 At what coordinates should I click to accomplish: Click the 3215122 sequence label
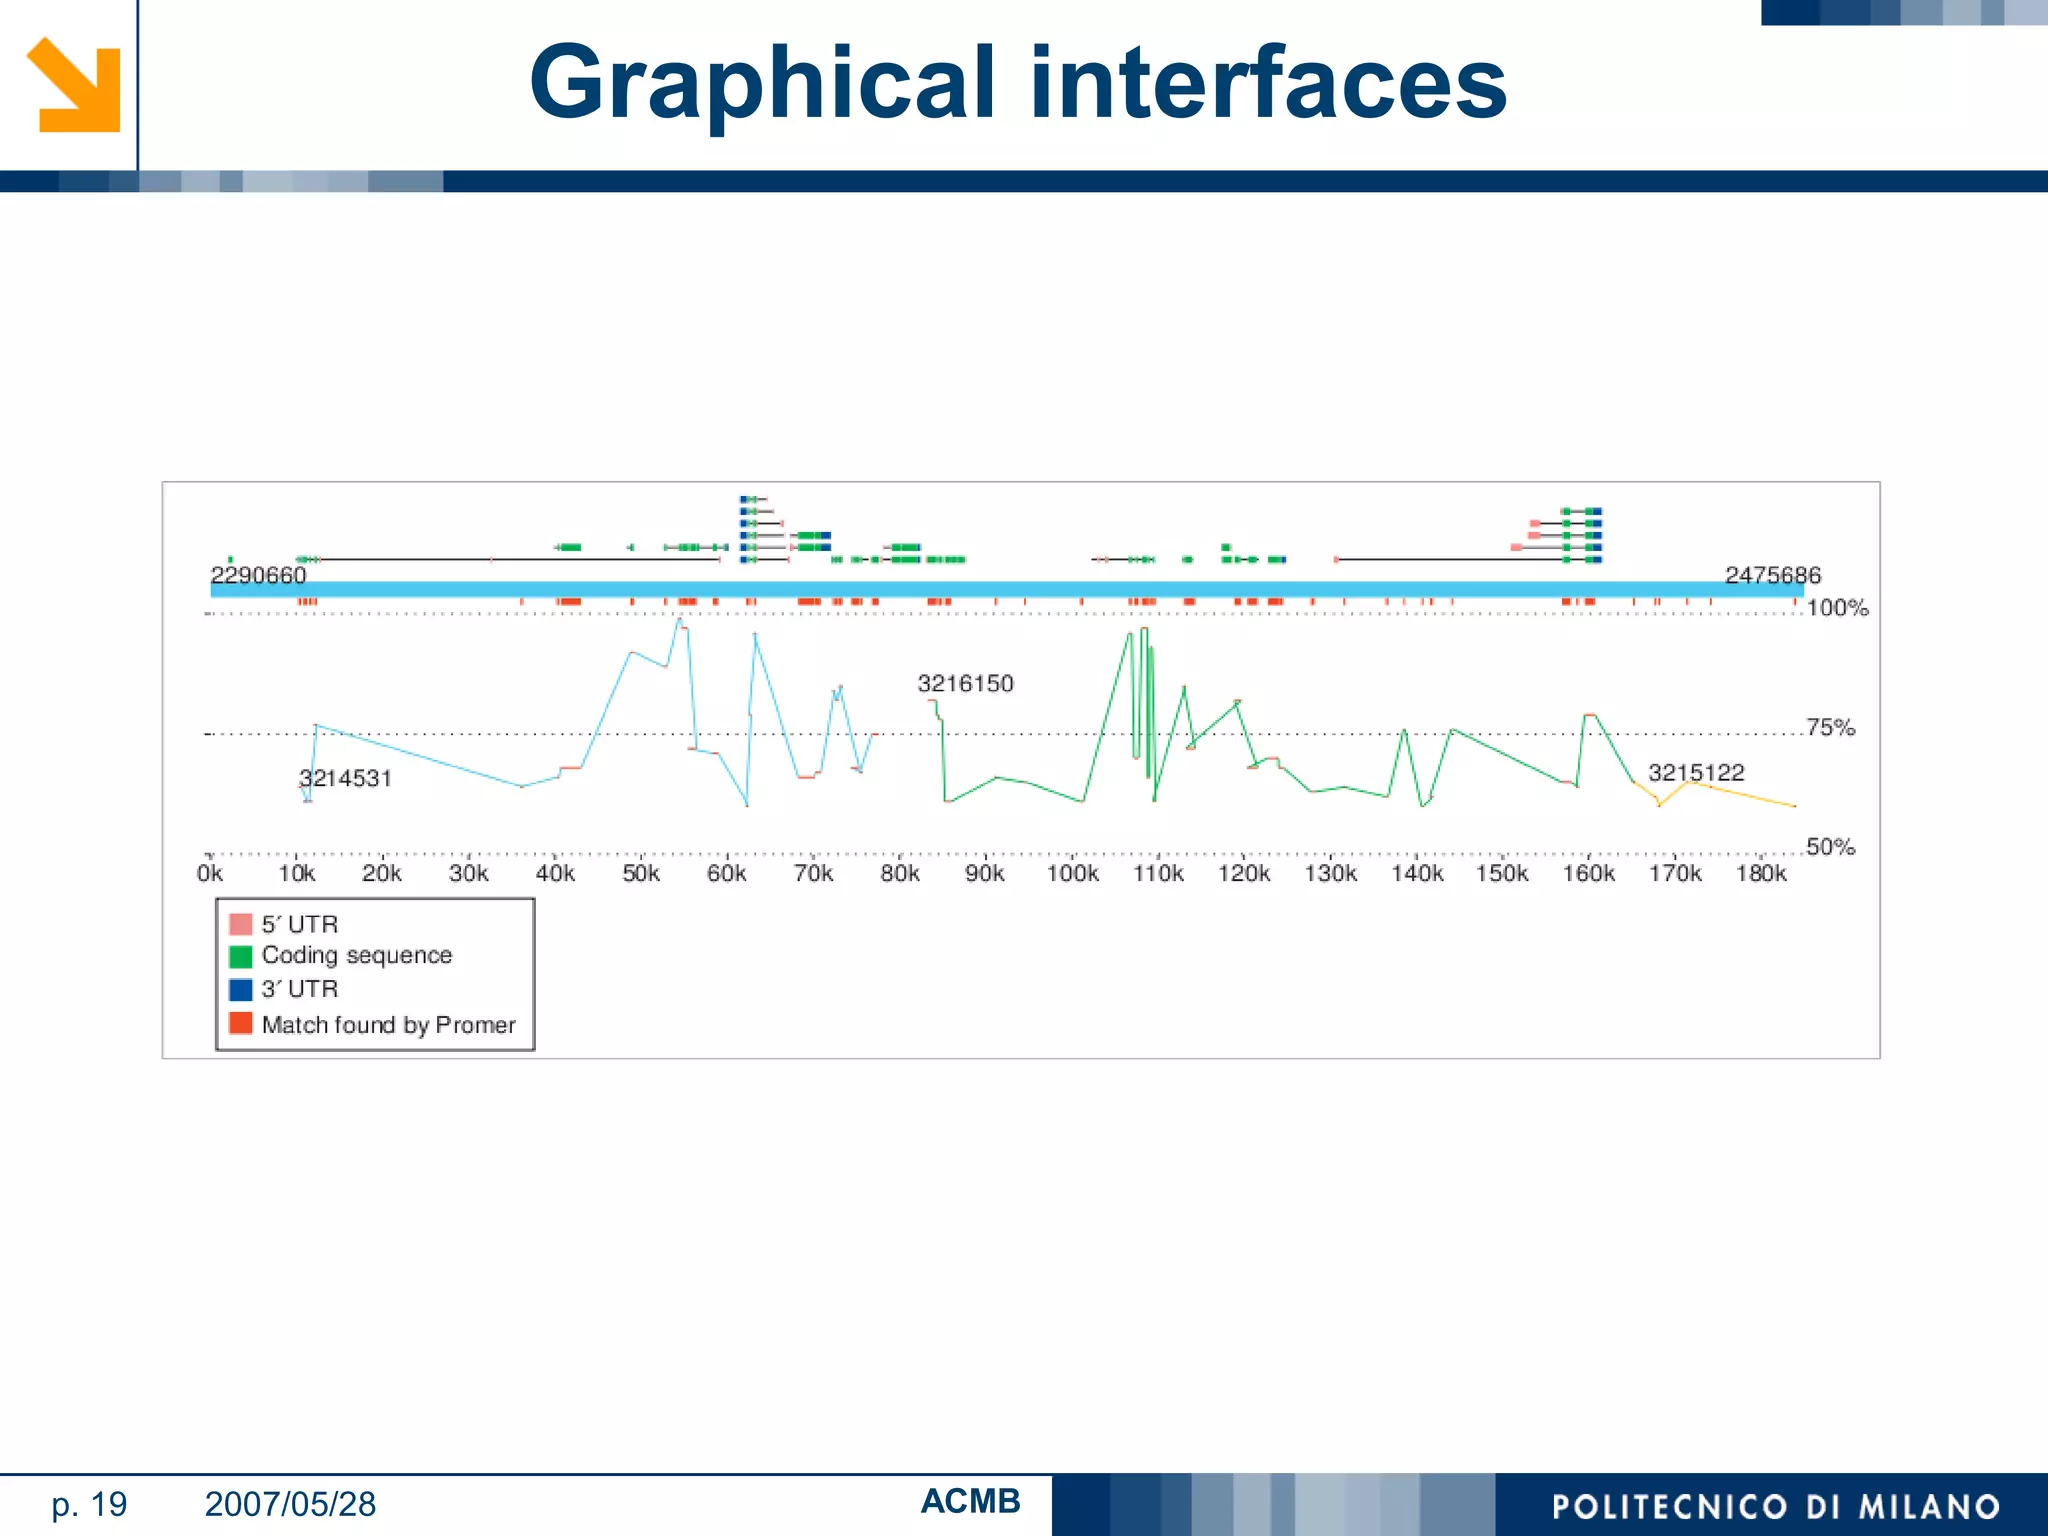point(1696,772)
